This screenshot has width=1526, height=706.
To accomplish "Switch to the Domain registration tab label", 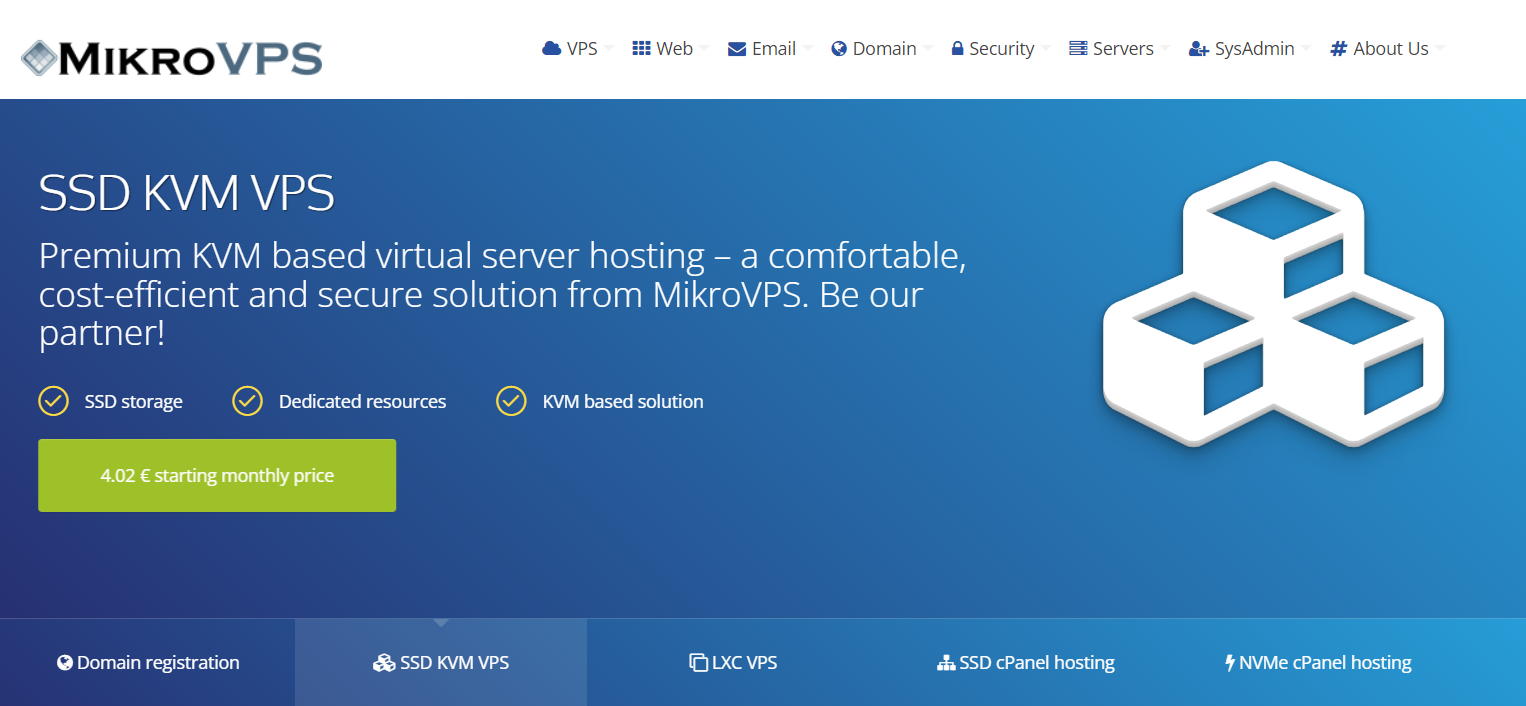I will 158,662.
